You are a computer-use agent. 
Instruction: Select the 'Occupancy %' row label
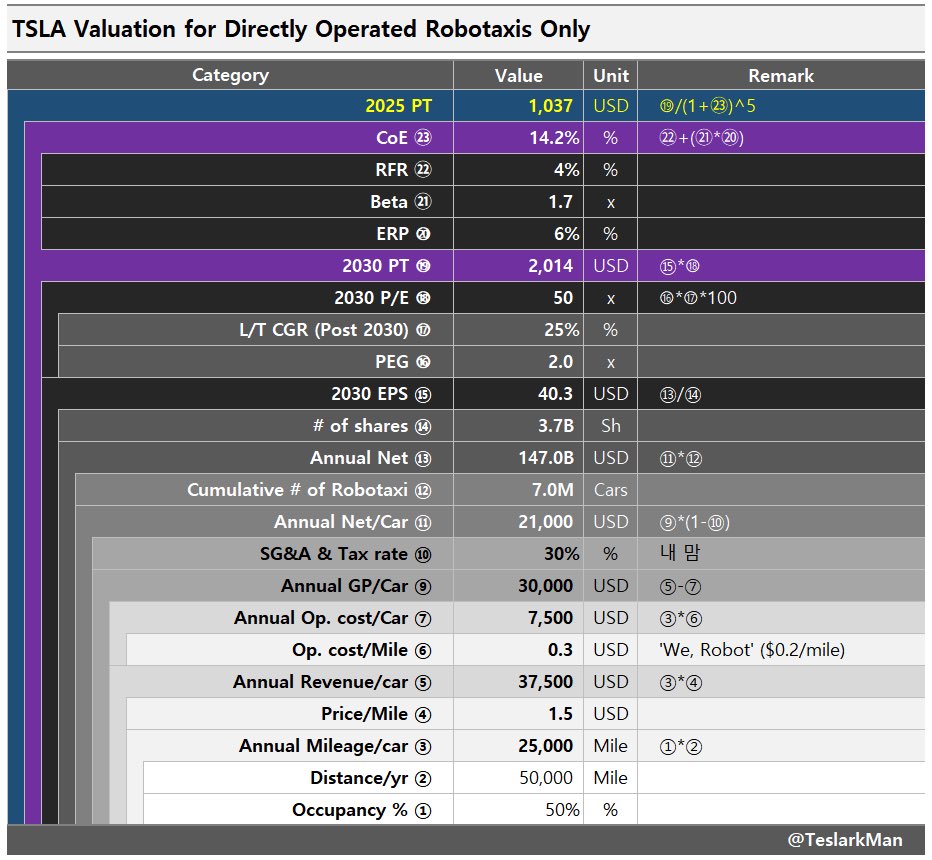(x=362, y=811)
